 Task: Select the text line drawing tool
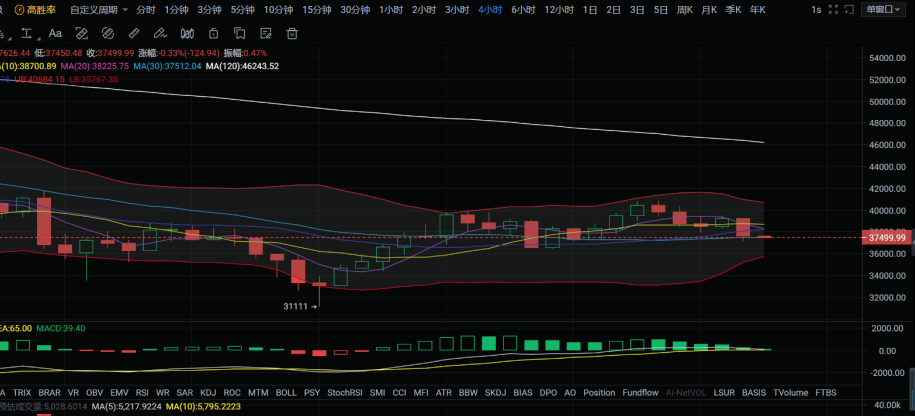[27, 33]
